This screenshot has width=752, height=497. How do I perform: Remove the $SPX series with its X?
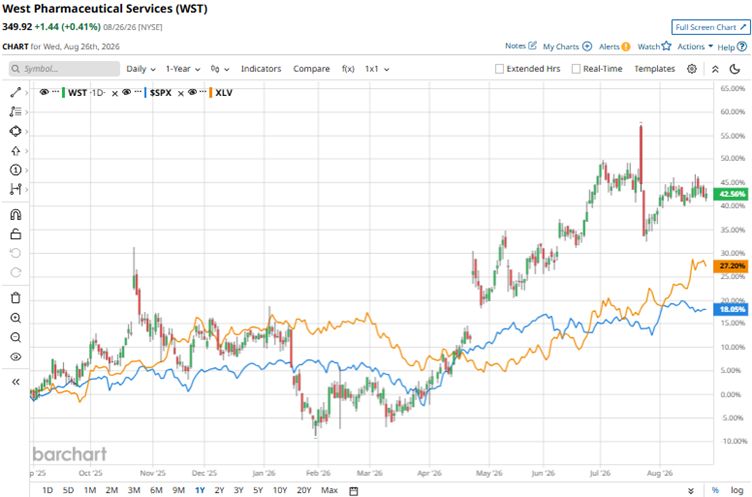click(180, 93)
